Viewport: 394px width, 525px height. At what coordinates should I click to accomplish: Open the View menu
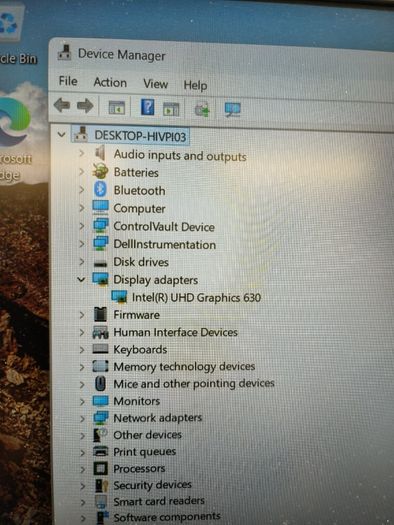pyautogui.click(x=155, y=84)
